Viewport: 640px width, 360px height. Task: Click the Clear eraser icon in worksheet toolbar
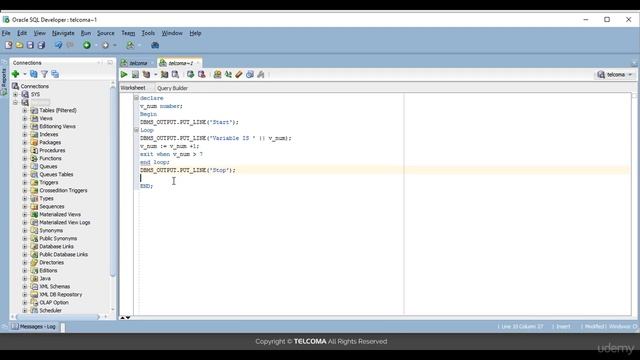(x=239, y=74)
